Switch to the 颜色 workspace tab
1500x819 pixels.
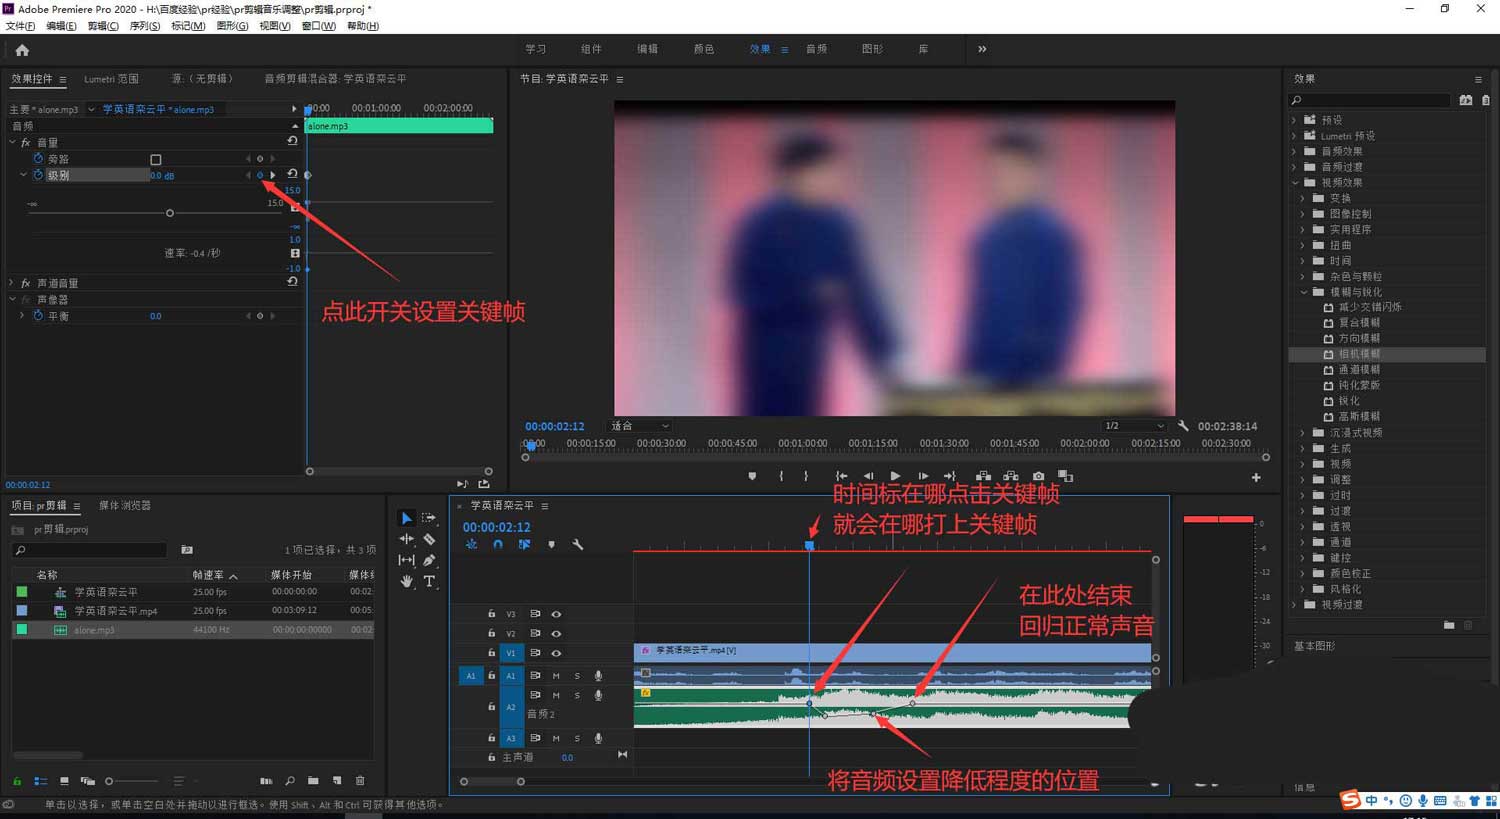pos(704,49)
